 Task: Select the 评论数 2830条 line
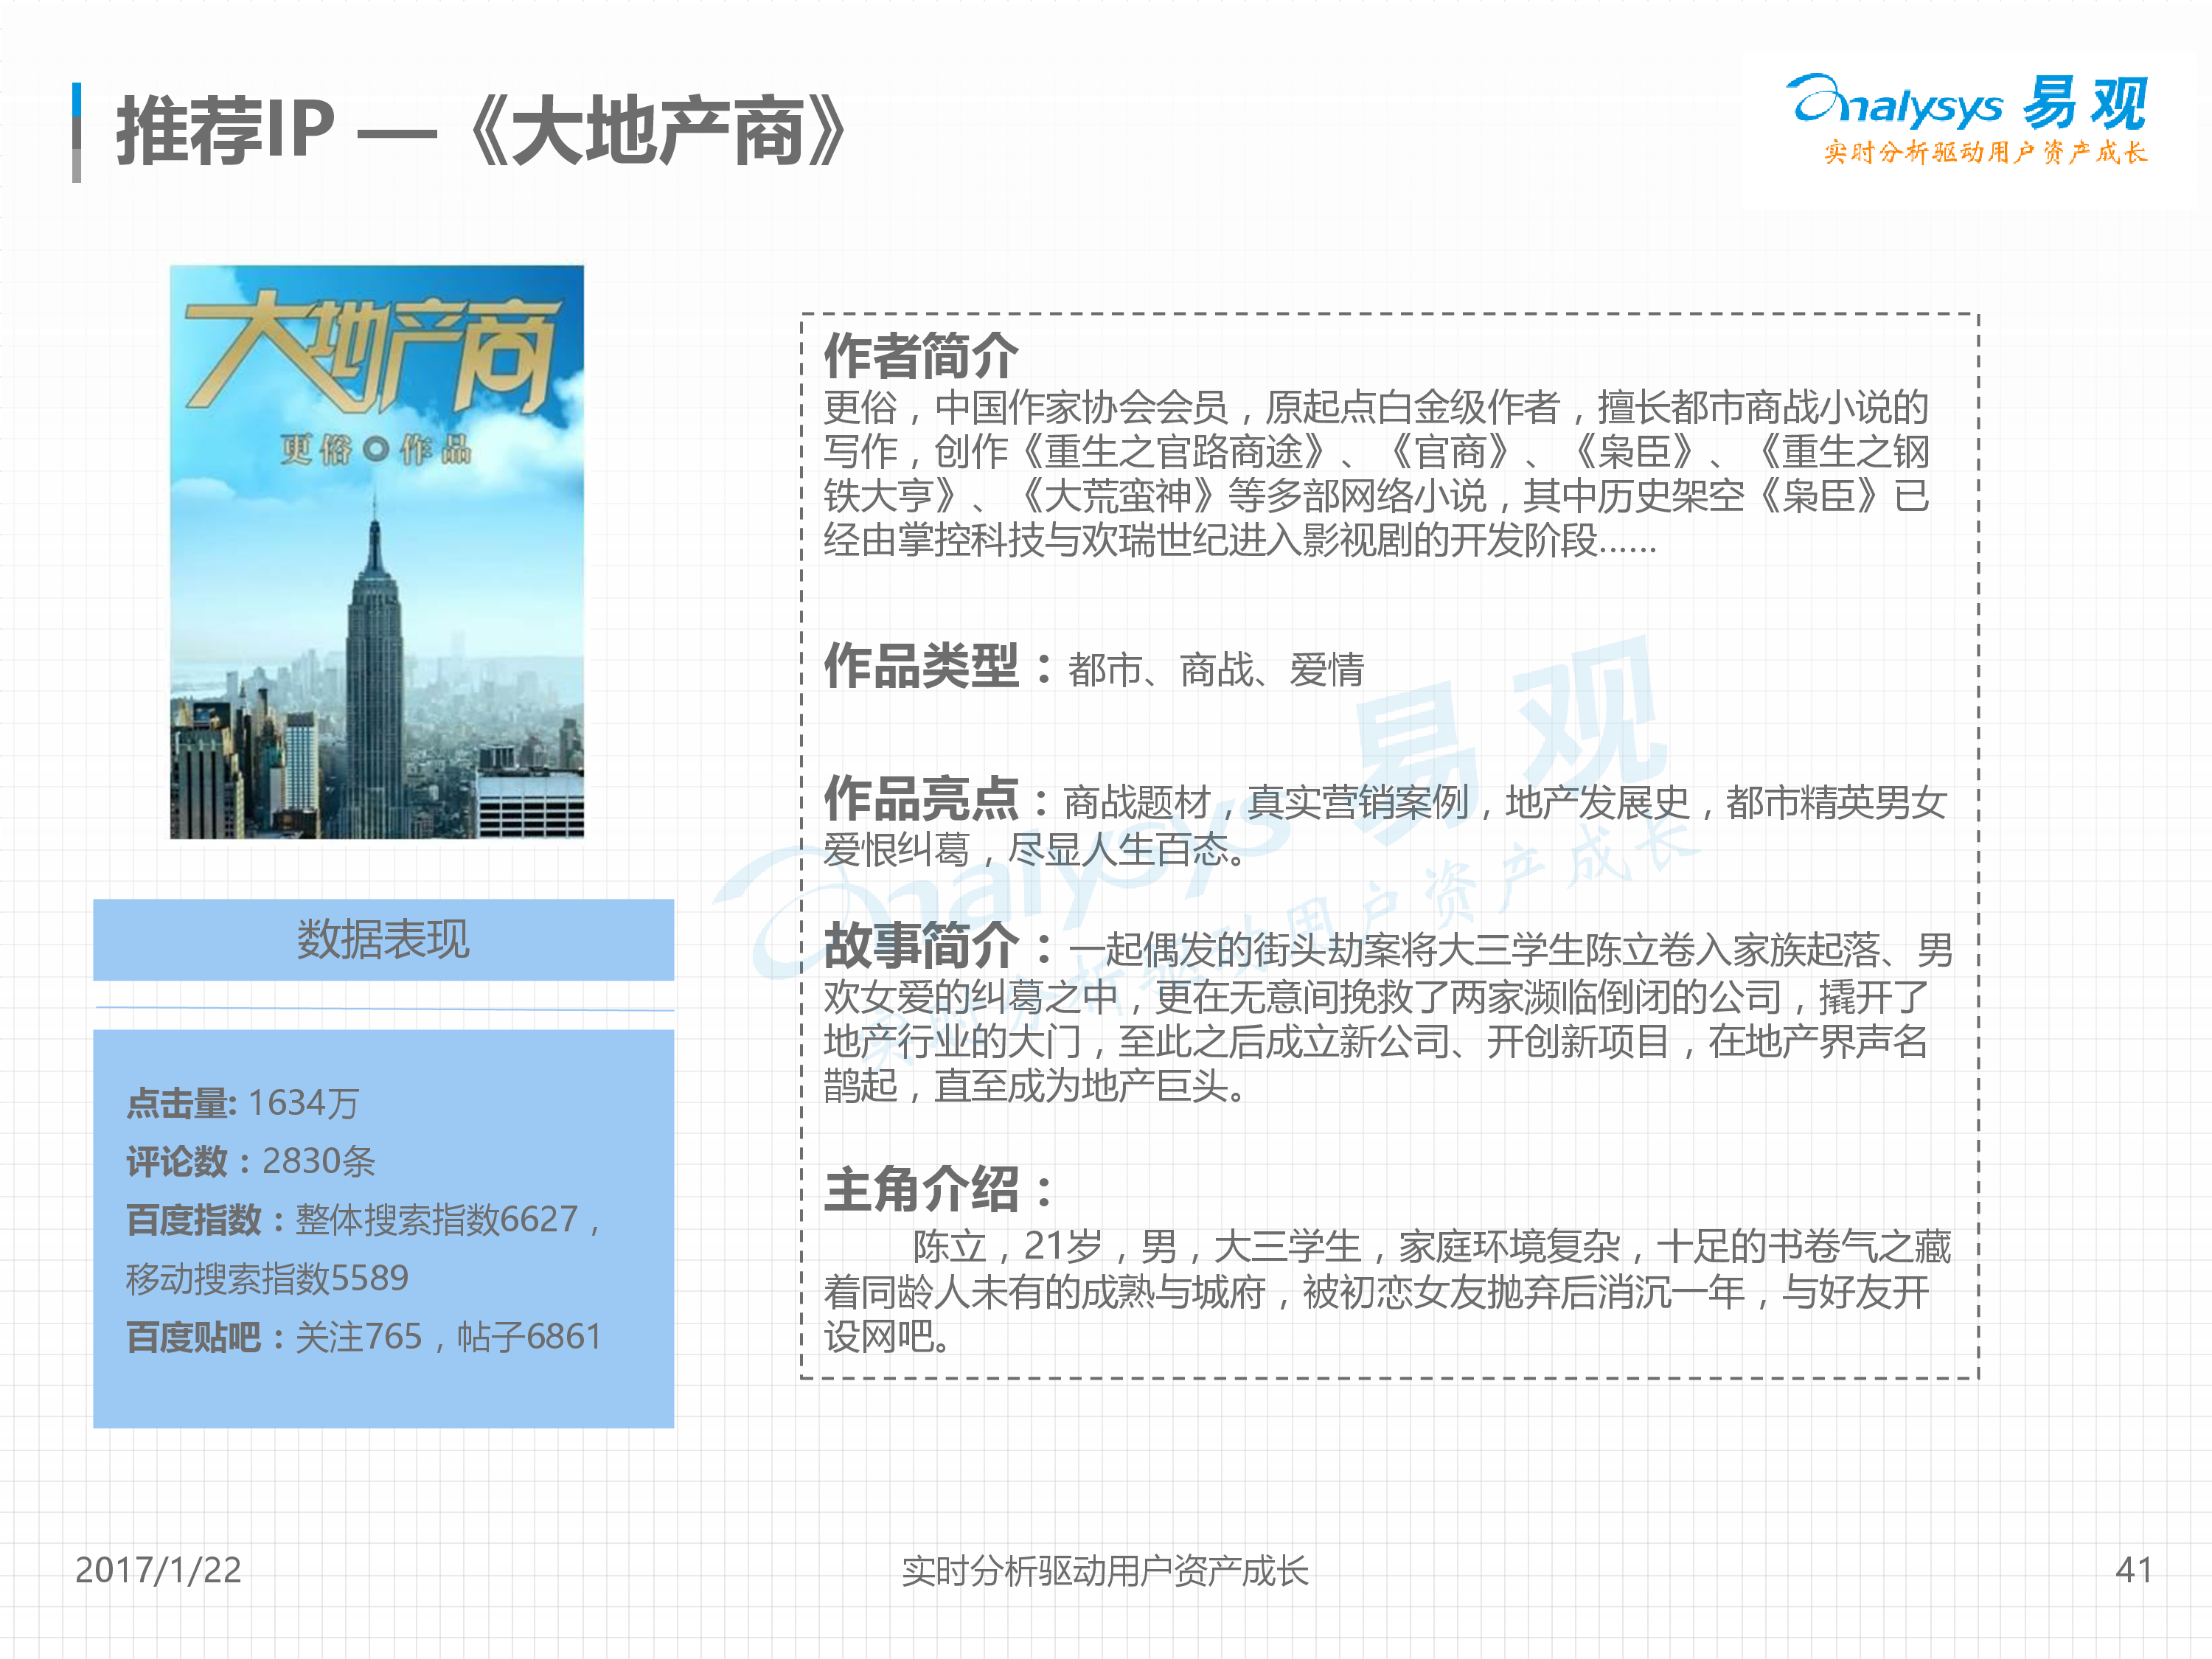[x=251, y=1161]
